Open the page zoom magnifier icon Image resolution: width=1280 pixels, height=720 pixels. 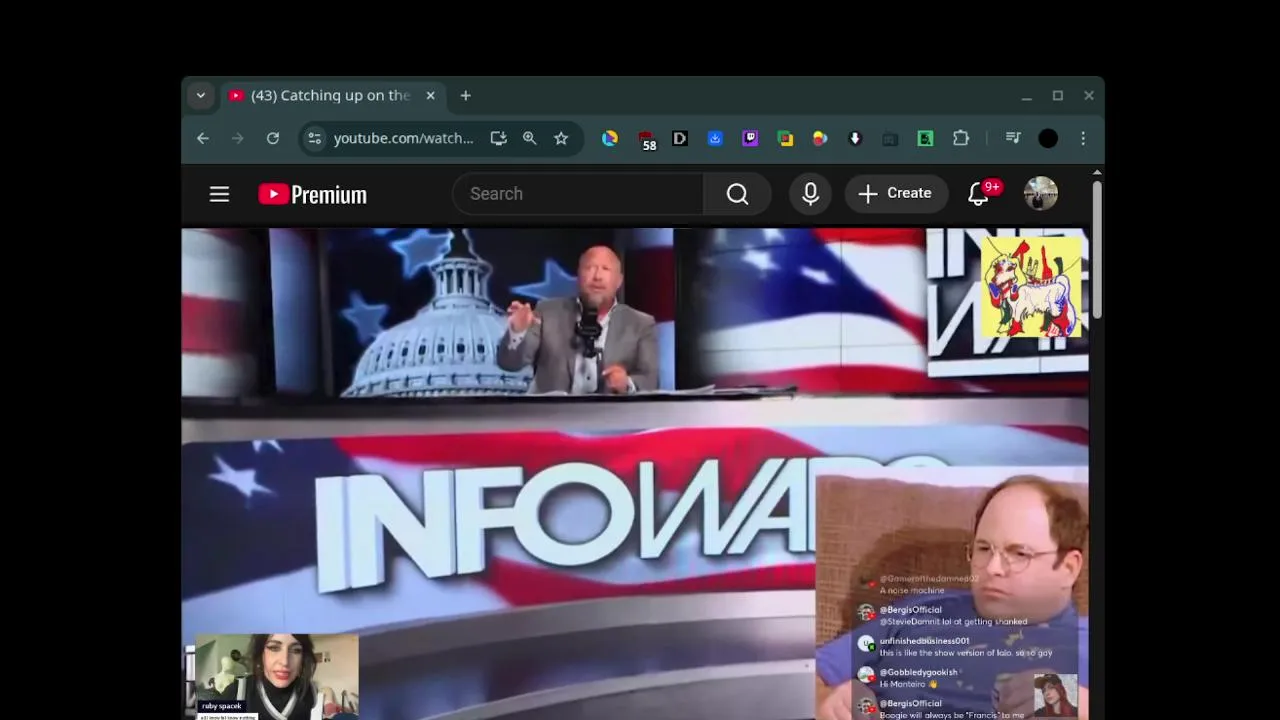(x=529, y=139)
